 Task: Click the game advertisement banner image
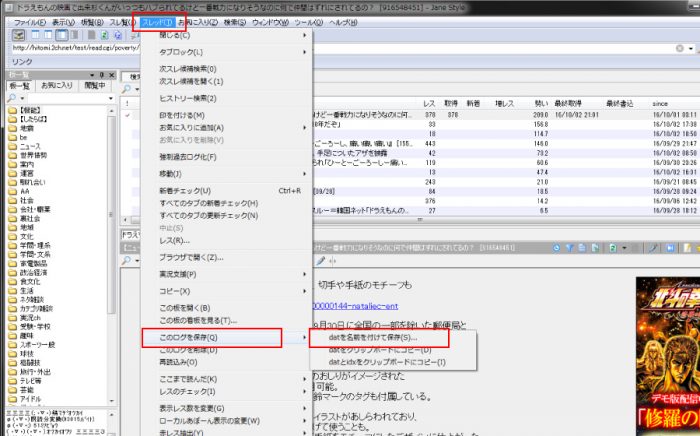[668, 356]
